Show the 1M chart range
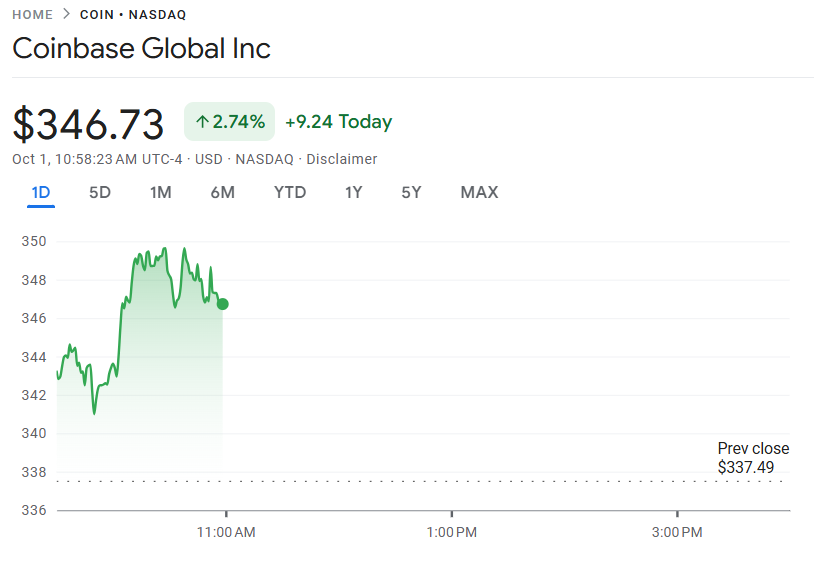 161,192
